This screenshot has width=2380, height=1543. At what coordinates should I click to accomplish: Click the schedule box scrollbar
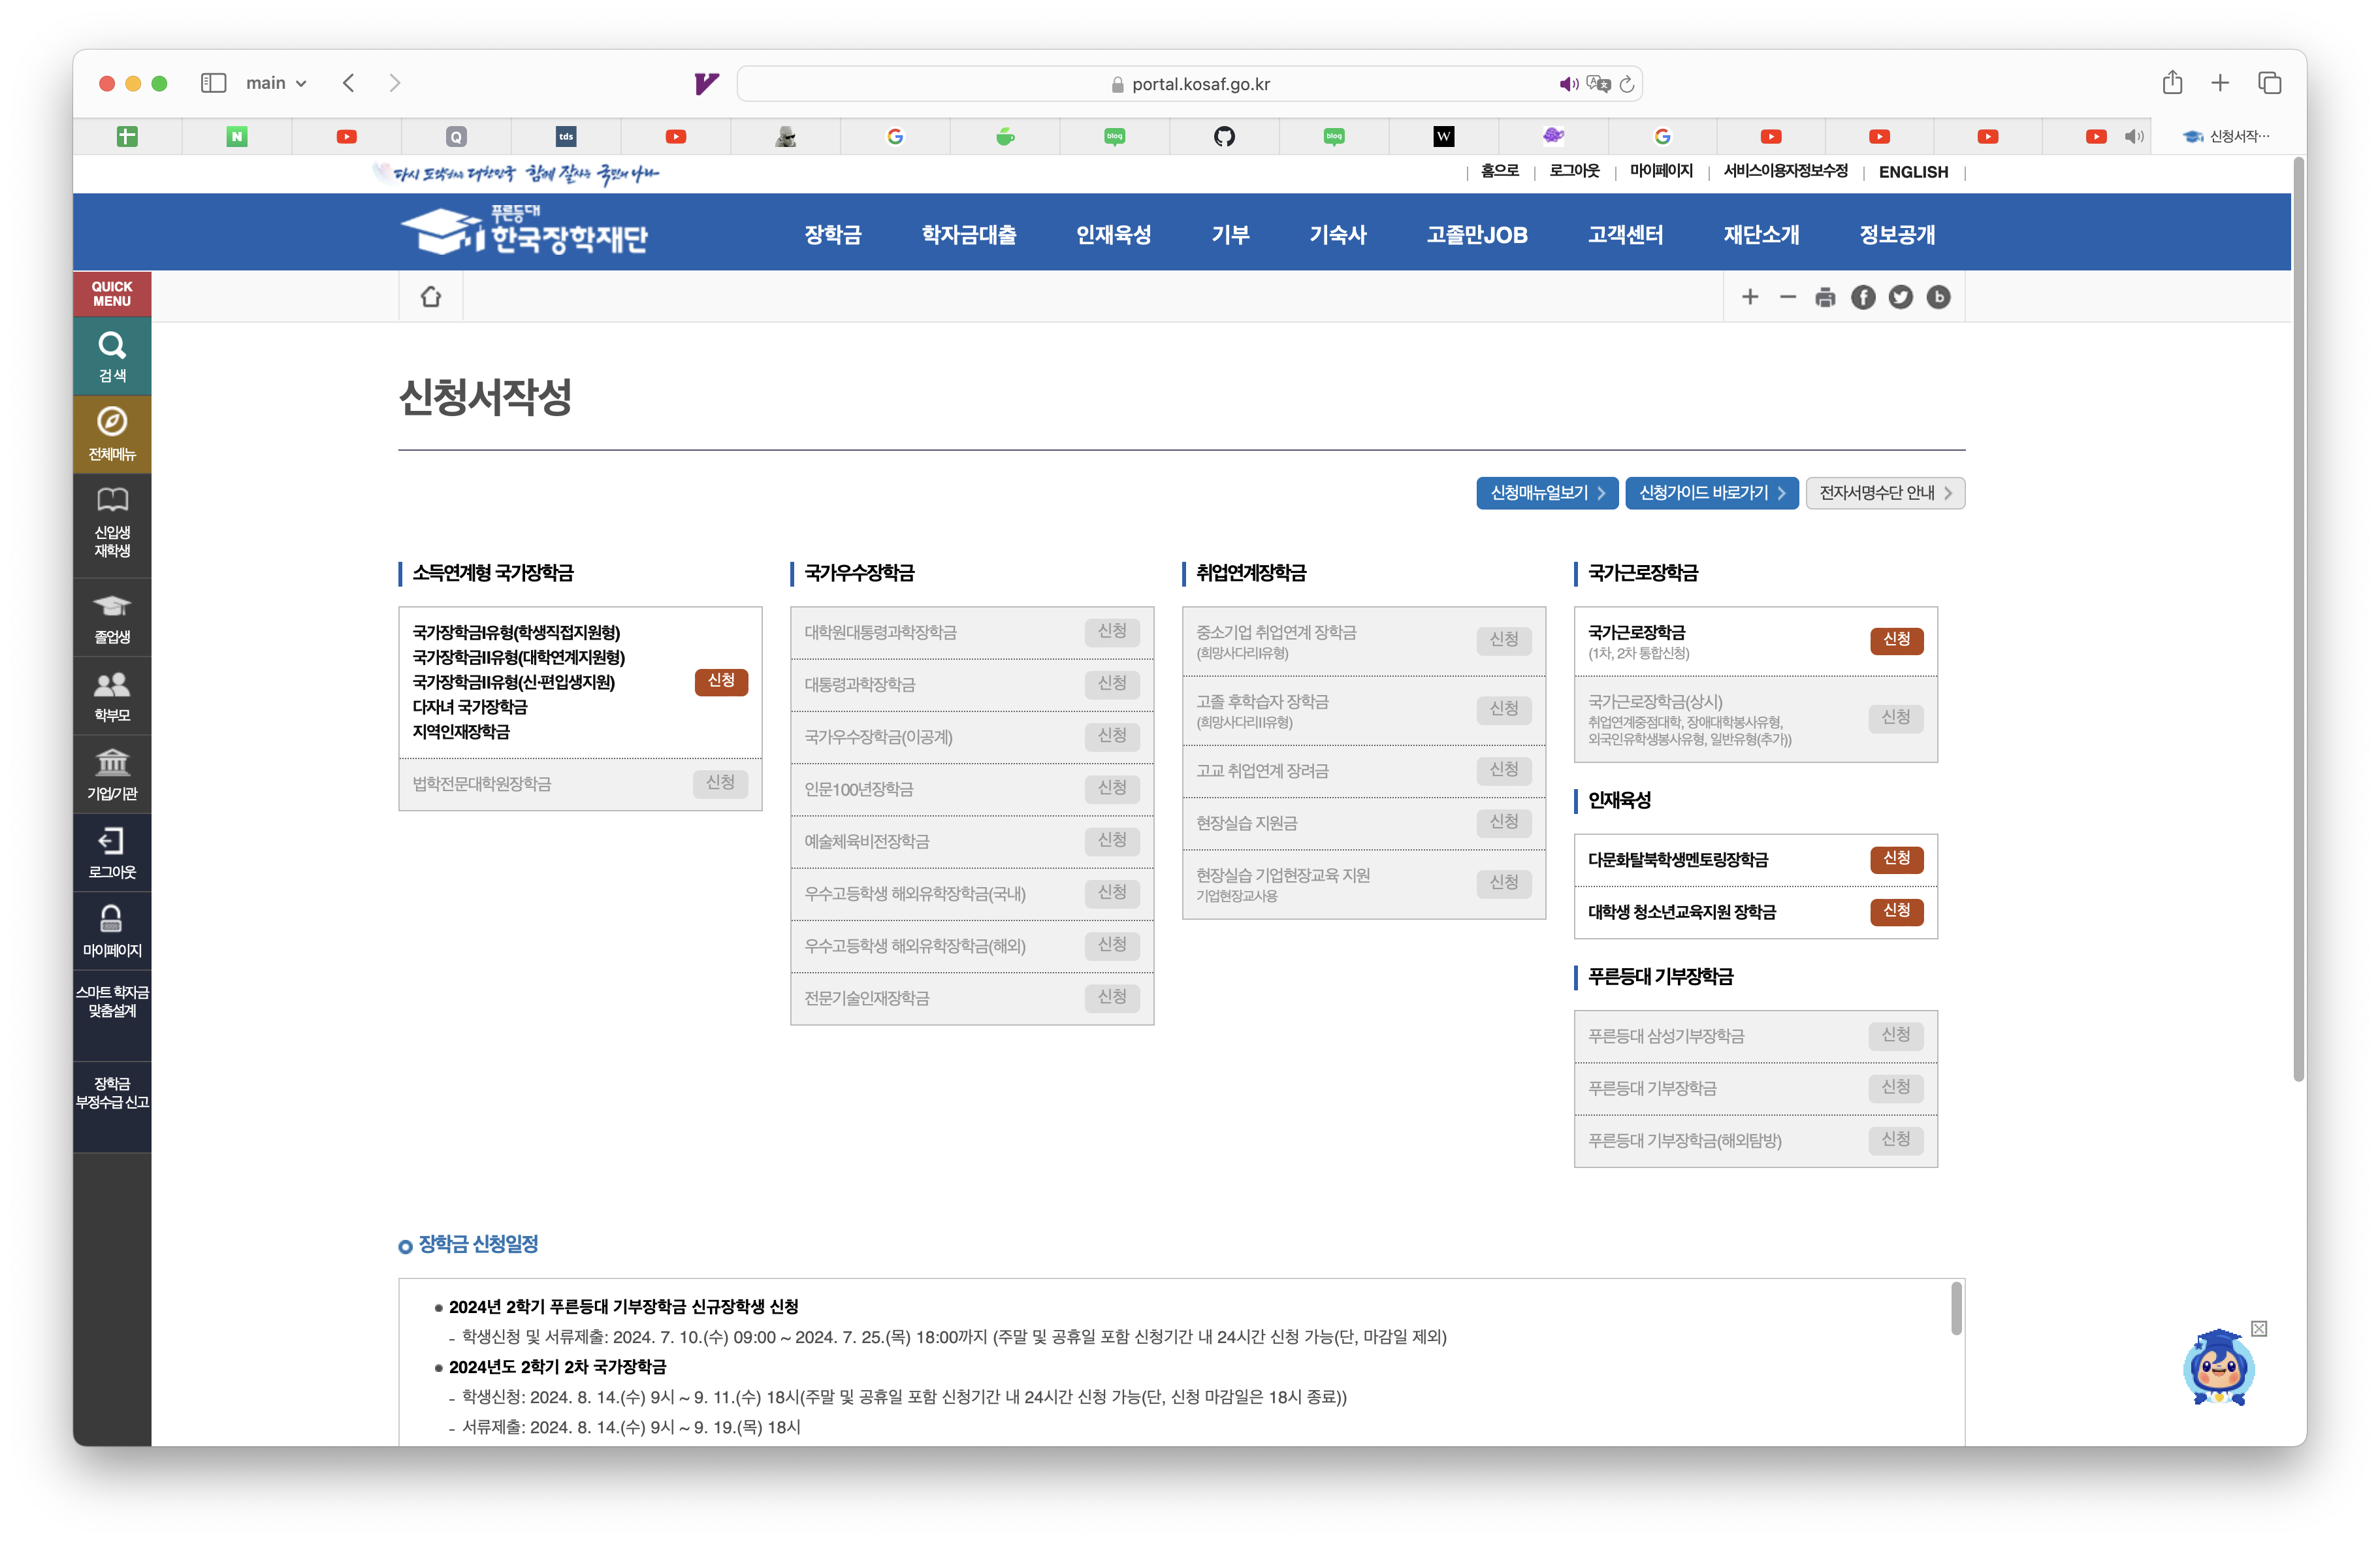[1956, 1308]
